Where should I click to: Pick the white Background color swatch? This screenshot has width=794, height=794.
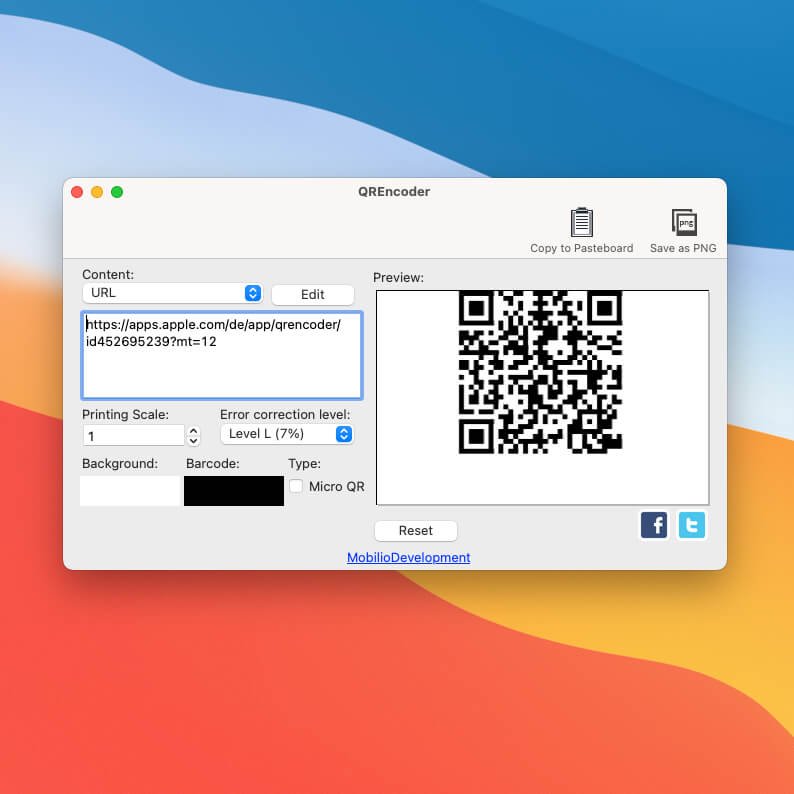(x=130, y=491)
